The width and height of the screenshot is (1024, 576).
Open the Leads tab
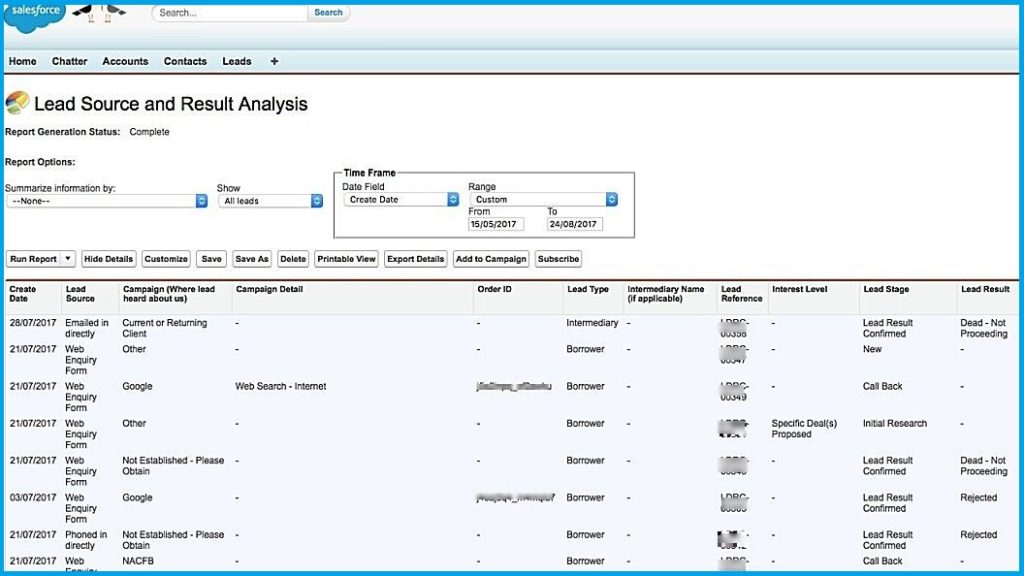click(237, 61)
